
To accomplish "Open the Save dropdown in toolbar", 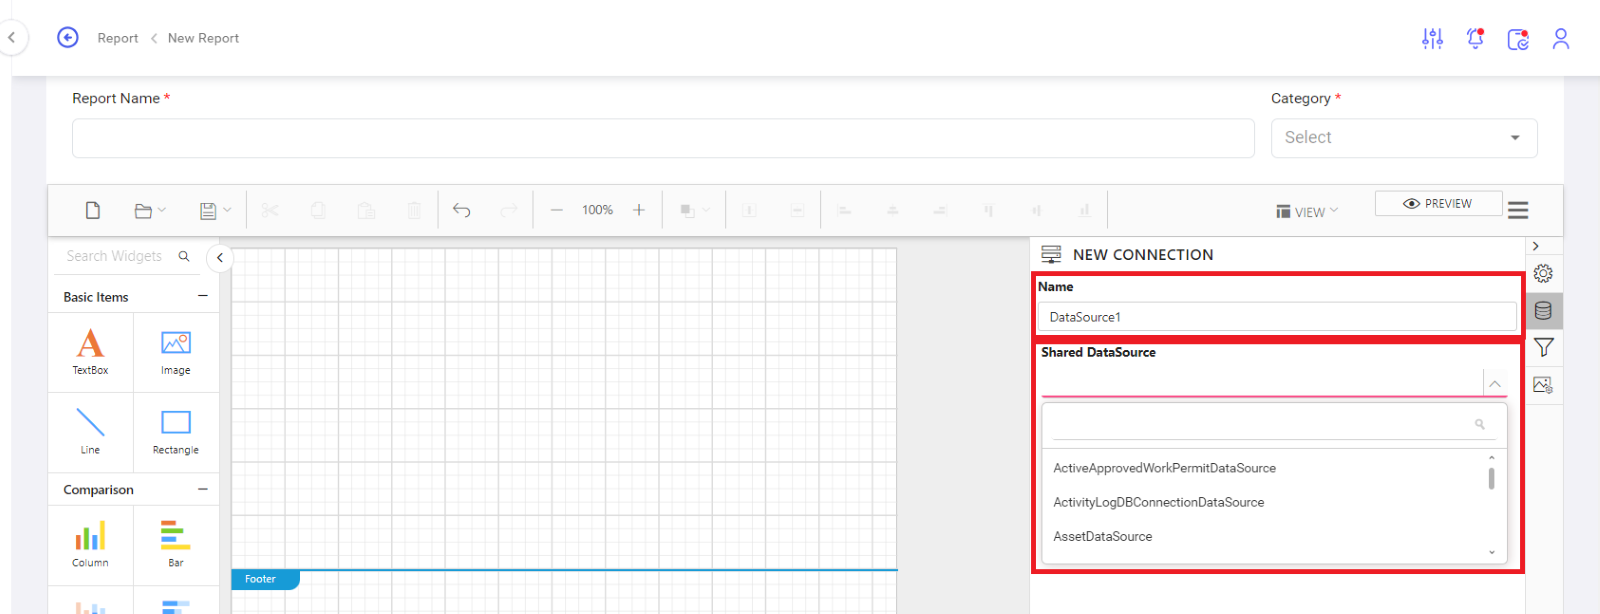I will (215, 210).
